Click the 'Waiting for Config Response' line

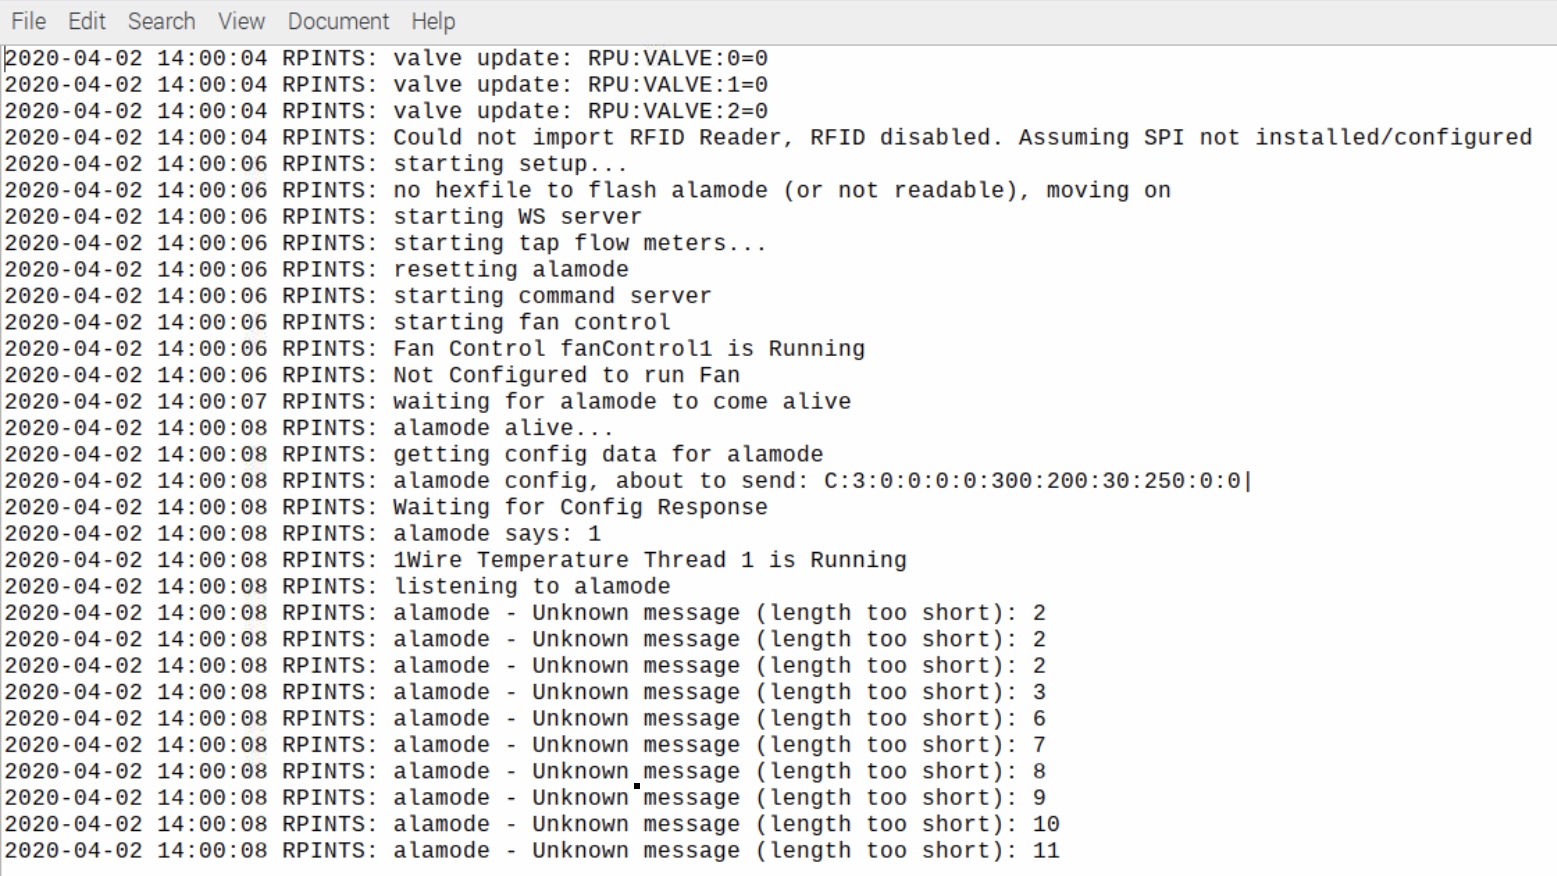click(386, 507)
